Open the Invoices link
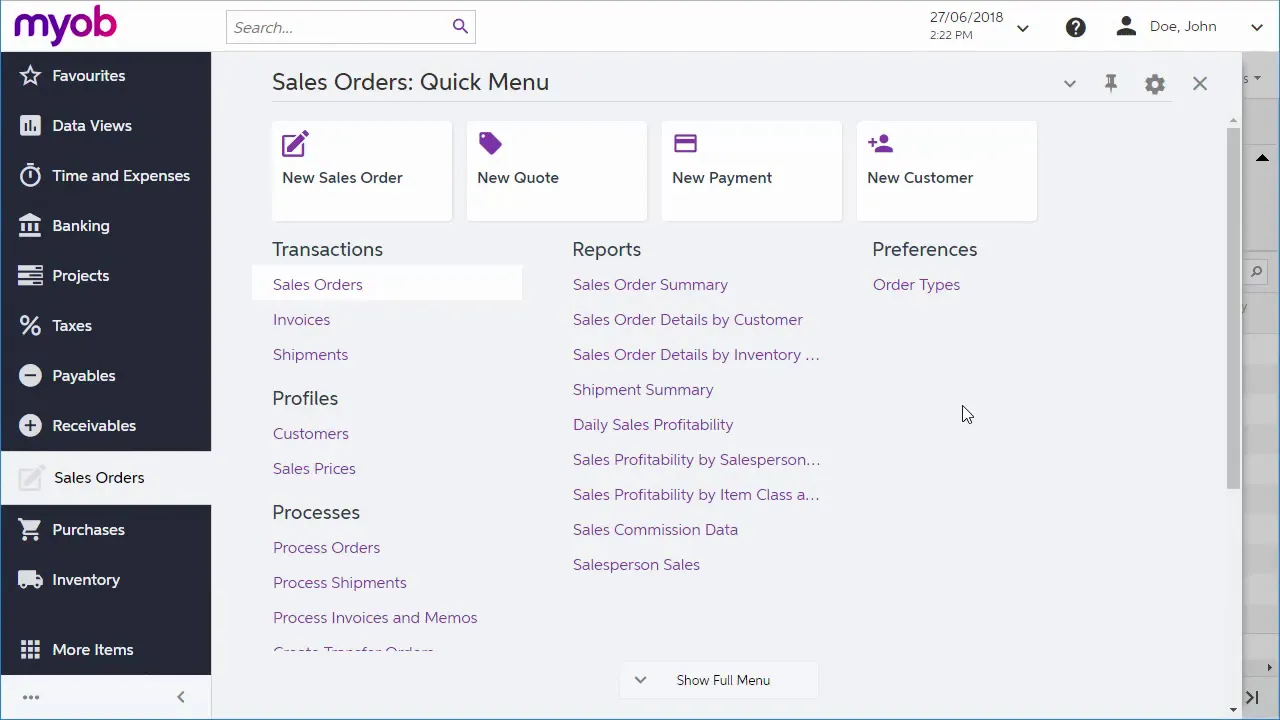 click(x=301, y=320)
